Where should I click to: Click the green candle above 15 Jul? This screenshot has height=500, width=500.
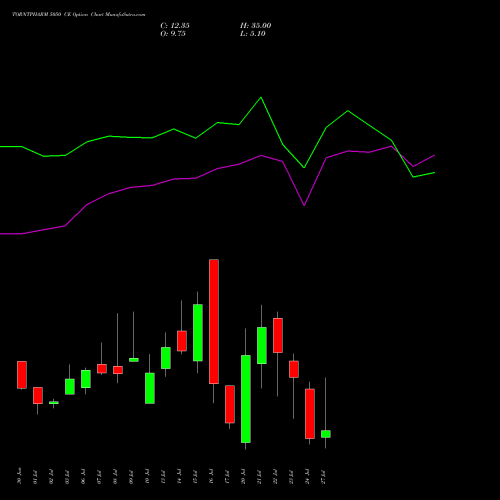click(198, 333)
